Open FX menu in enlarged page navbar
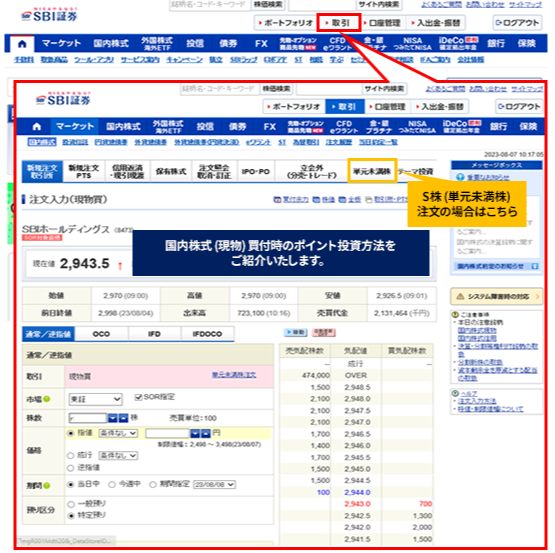 coord(269,126)
